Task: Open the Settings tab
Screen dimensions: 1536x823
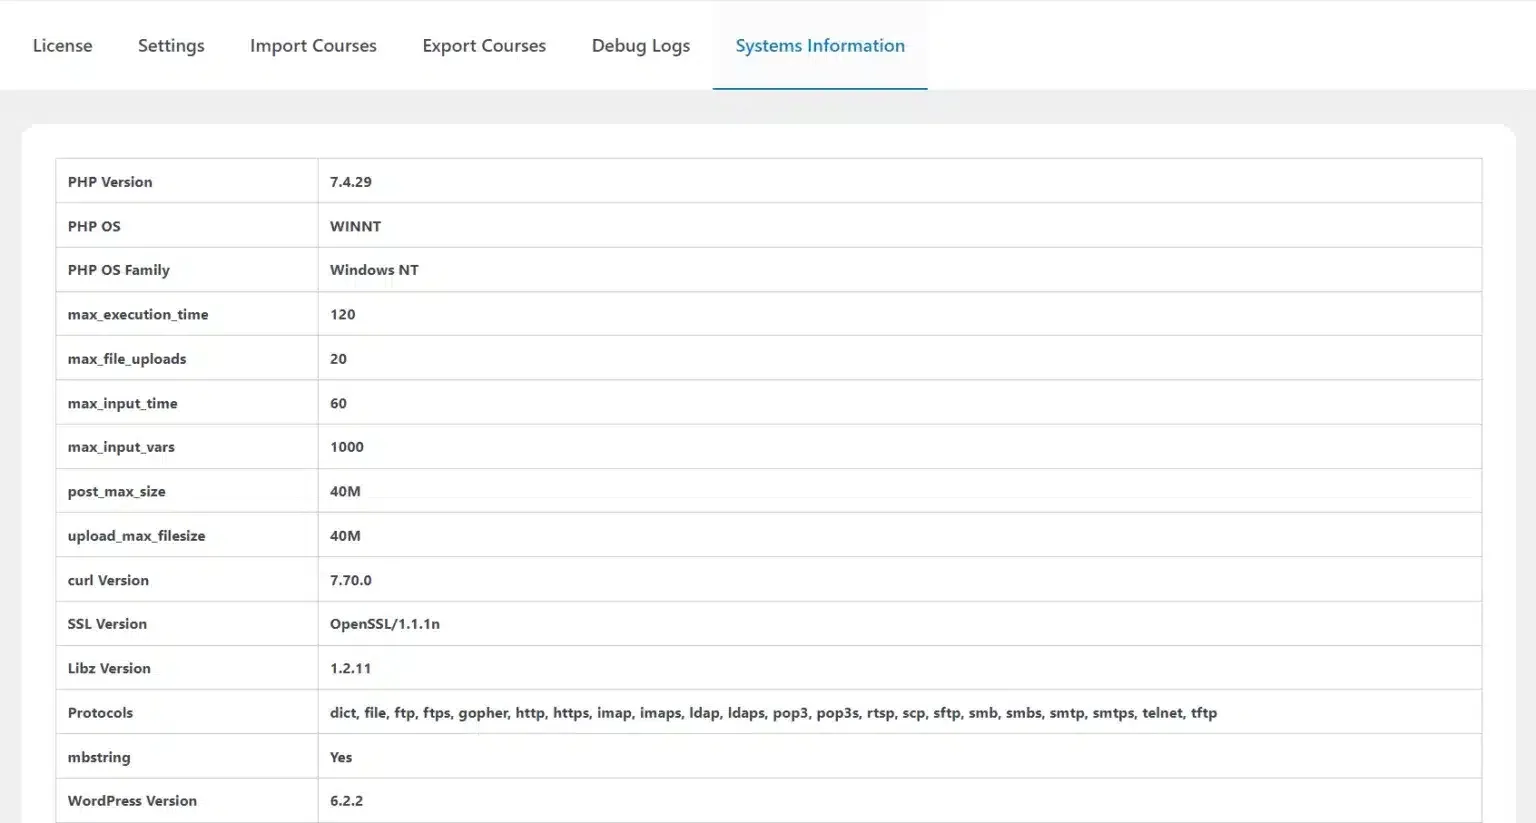Action: (171, 45)
